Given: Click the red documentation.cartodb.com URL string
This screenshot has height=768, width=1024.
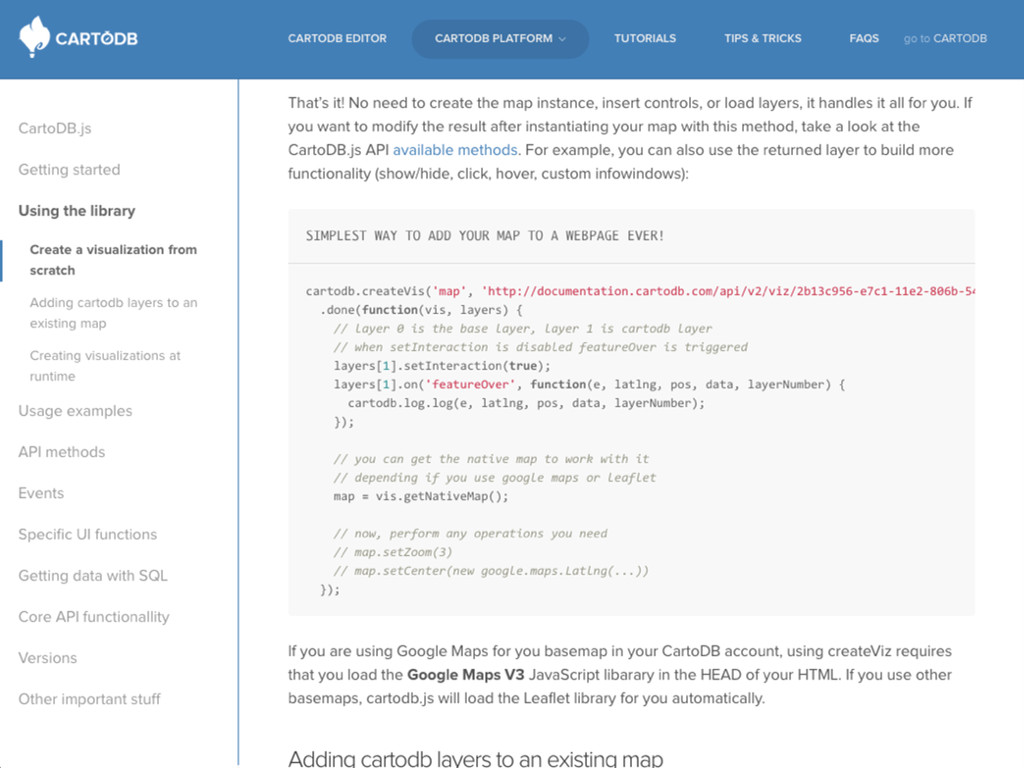Looking at the screenshot, I should [728, 291].
